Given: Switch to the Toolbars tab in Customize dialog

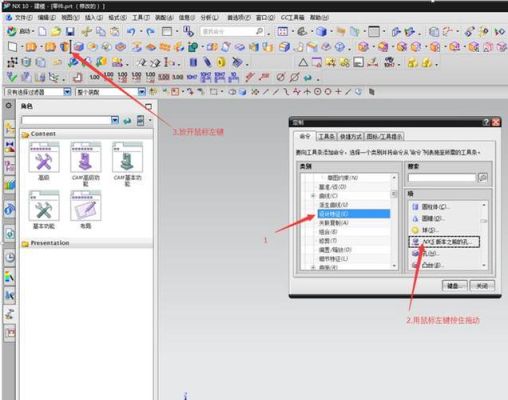Looking at the screenshot, I should [x=326, y=136].
